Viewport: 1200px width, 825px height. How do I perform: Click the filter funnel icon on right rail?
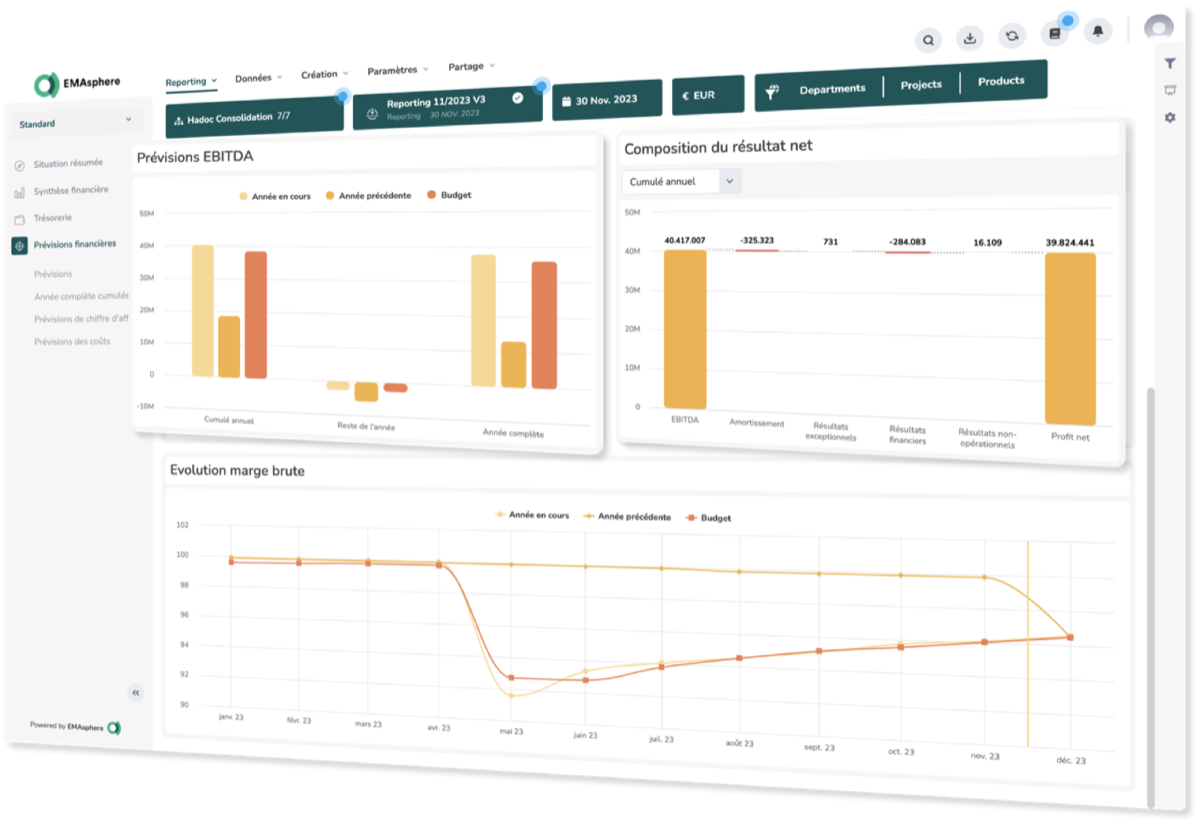coord(1170,63)
